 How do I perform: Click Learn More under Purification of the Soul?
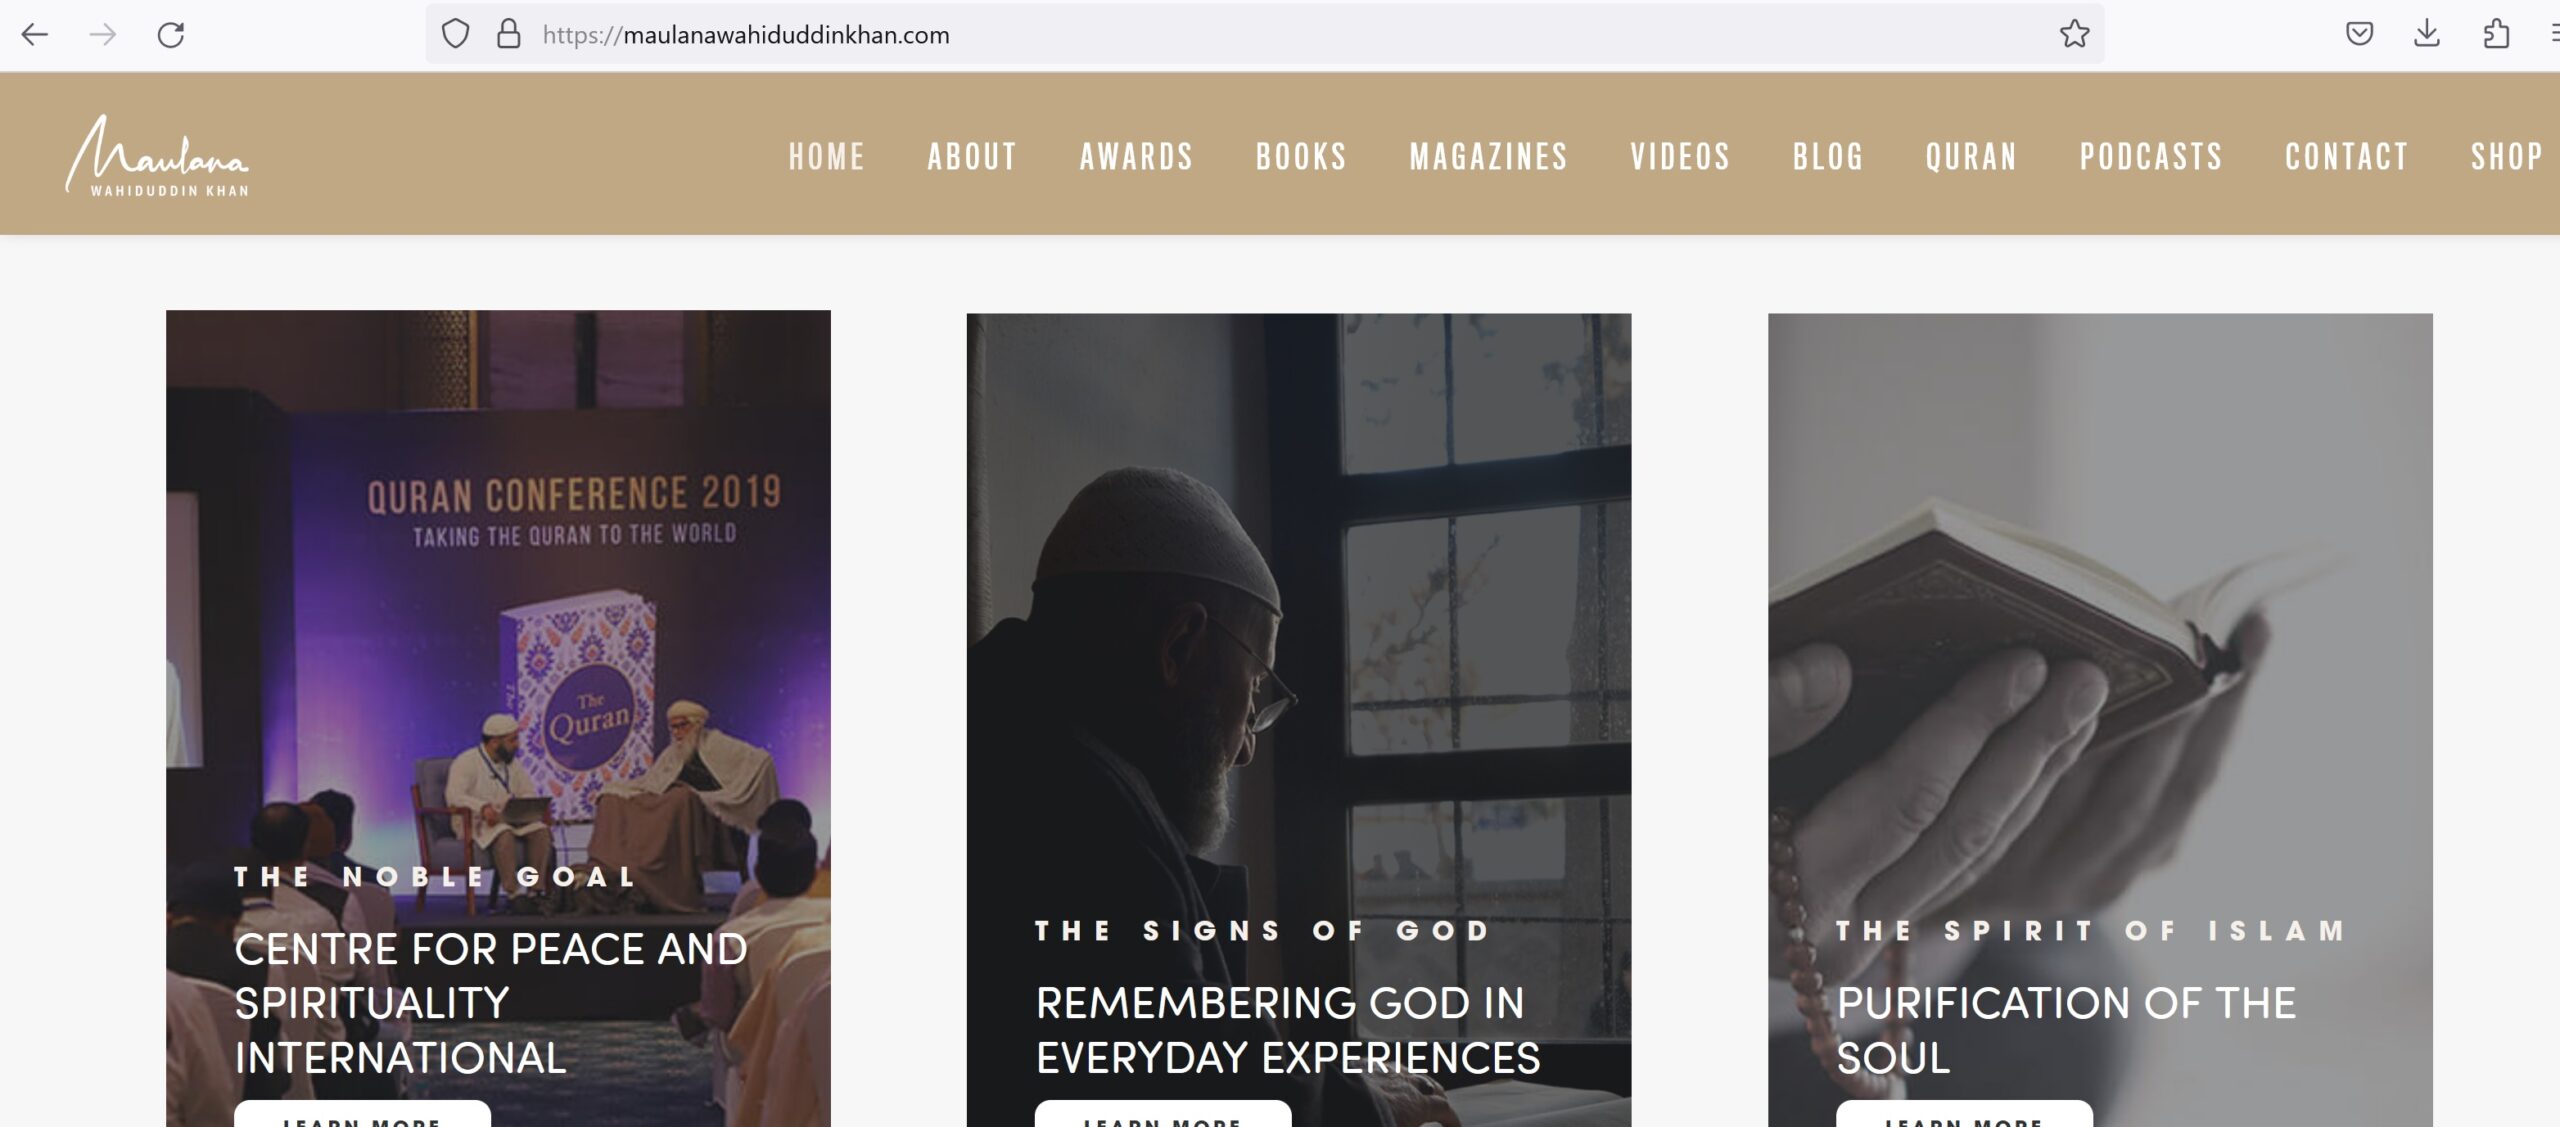1964,1115
